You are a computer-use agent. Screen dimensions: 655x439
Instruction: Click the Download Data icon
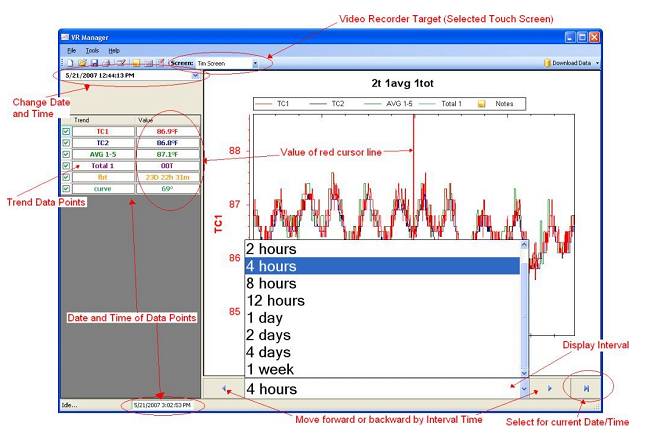549,63
